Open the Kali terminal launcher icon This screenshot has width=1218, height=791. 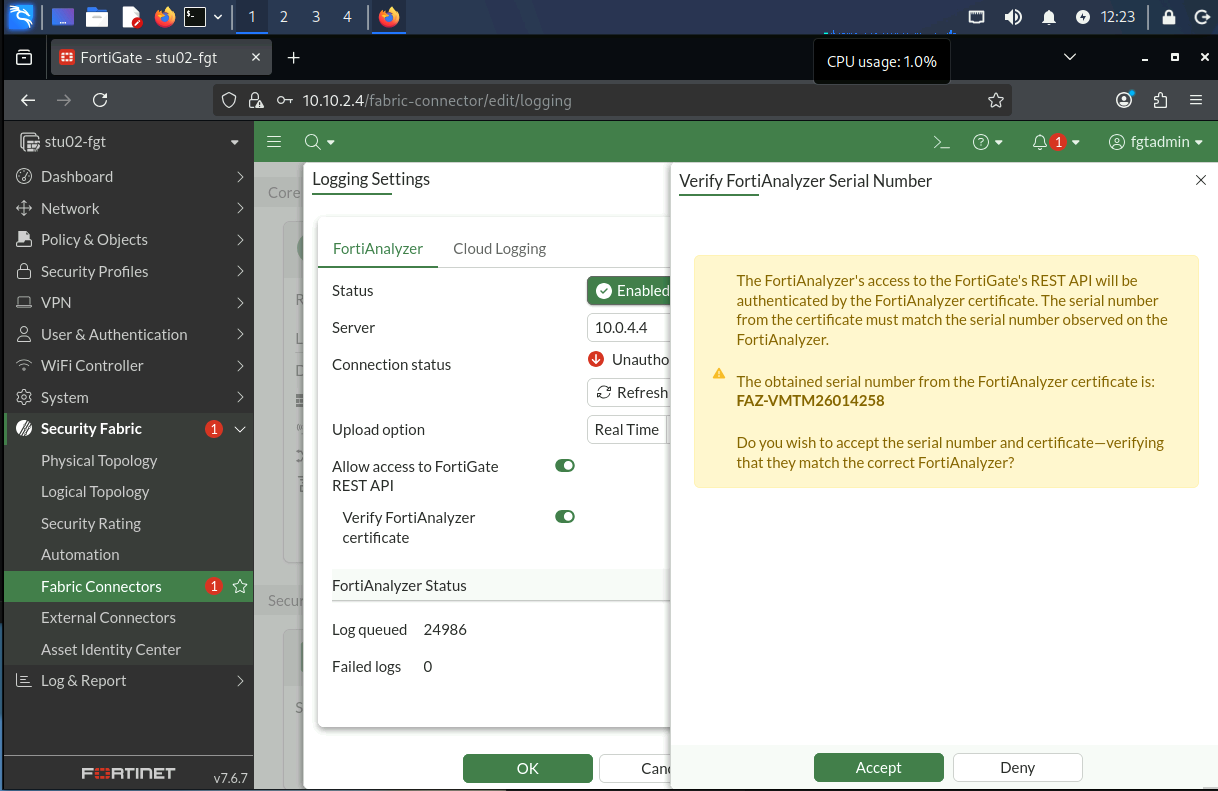(x=196, y=16)
